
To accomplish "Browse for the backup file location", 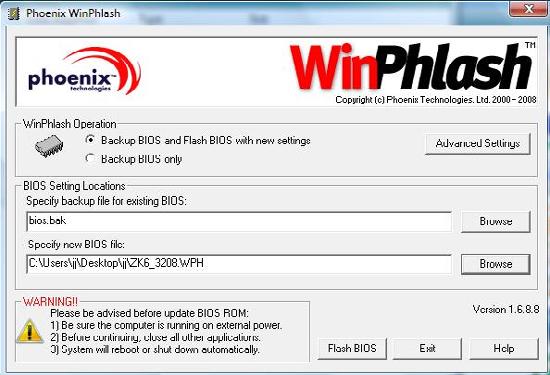I will 496,221.
